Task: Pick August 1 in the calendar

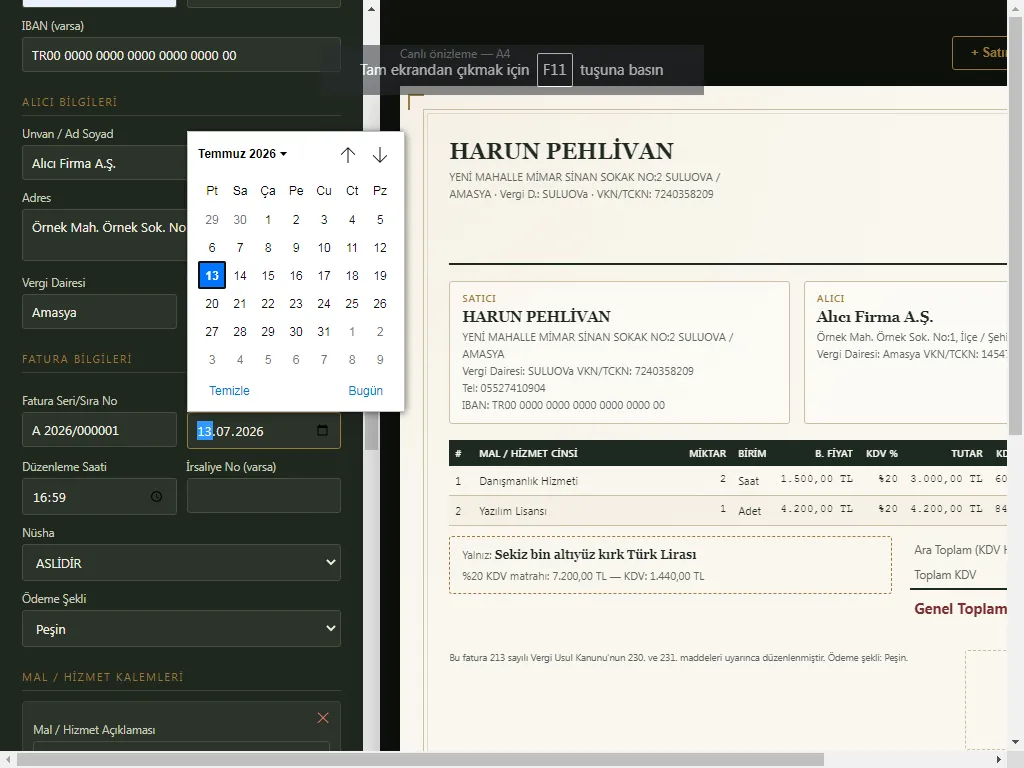Action: 352,332
